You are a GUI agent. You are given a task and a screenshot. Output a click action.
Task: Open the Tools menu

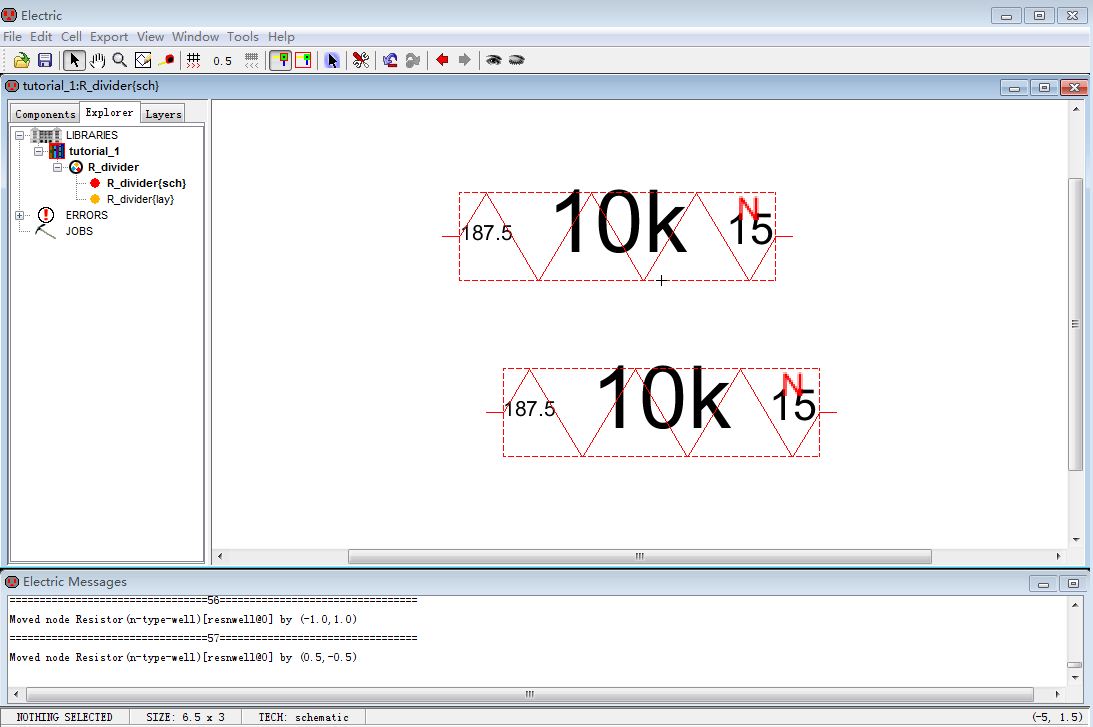coord(242,37)
